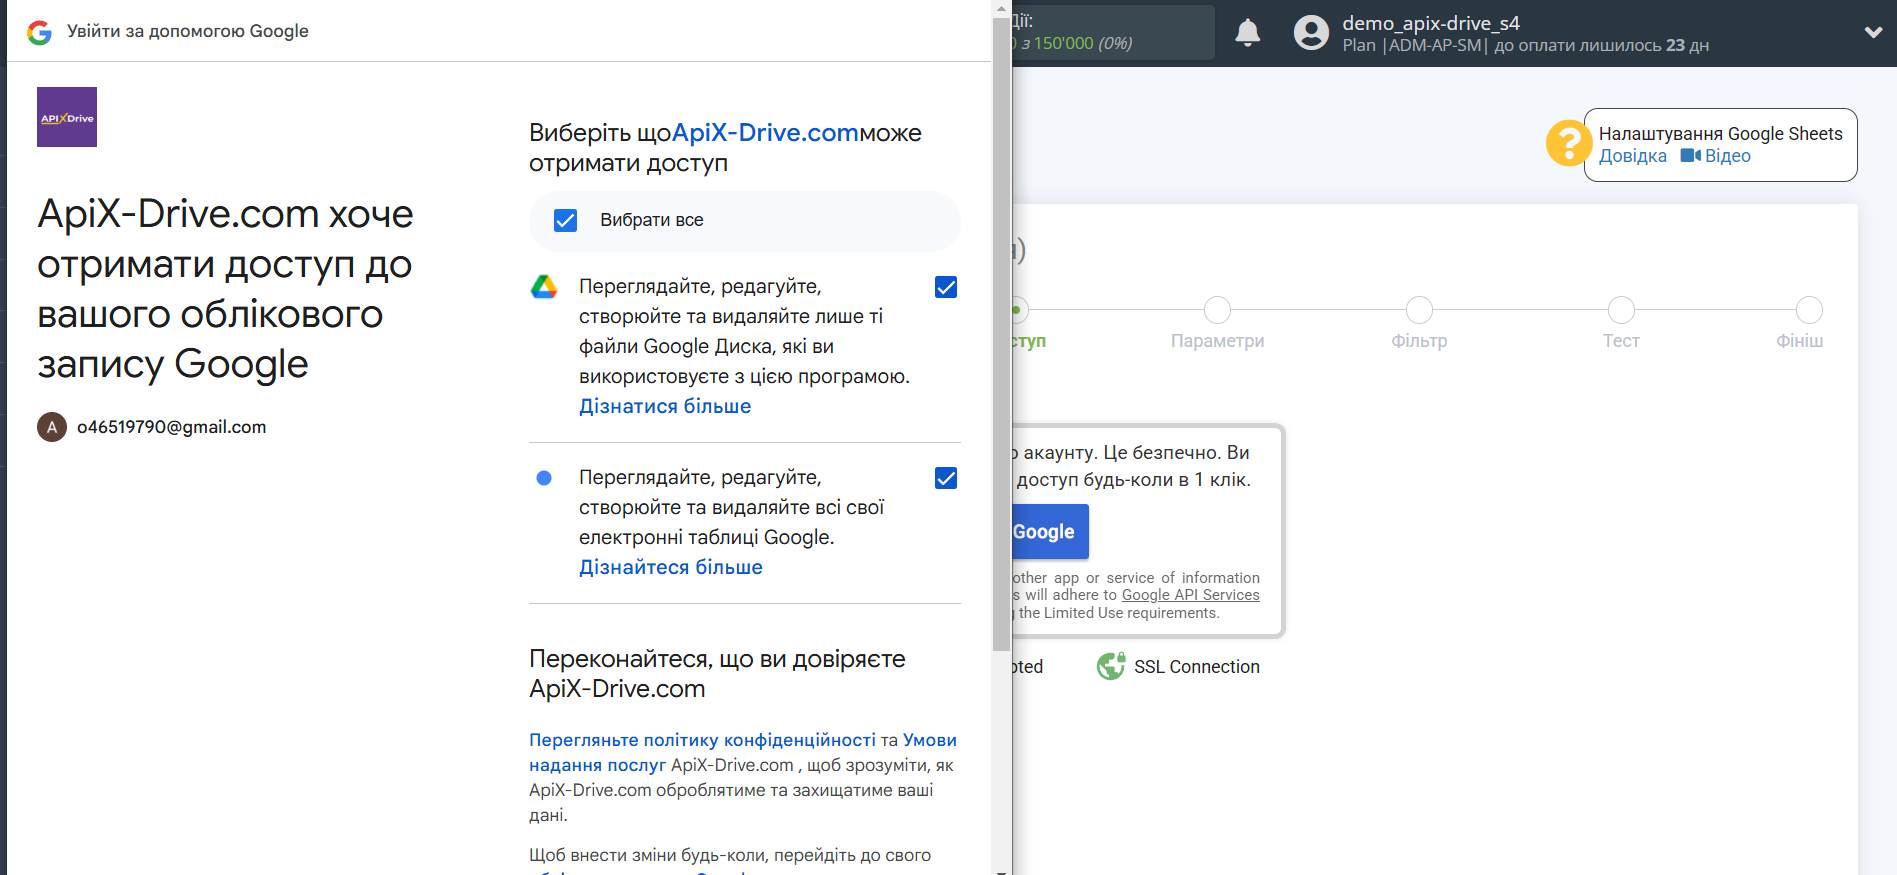The width and height of the screenshot is (1897, 875).
Task: Click the Google logo in the sign-in header
Action: pos(39,32)
